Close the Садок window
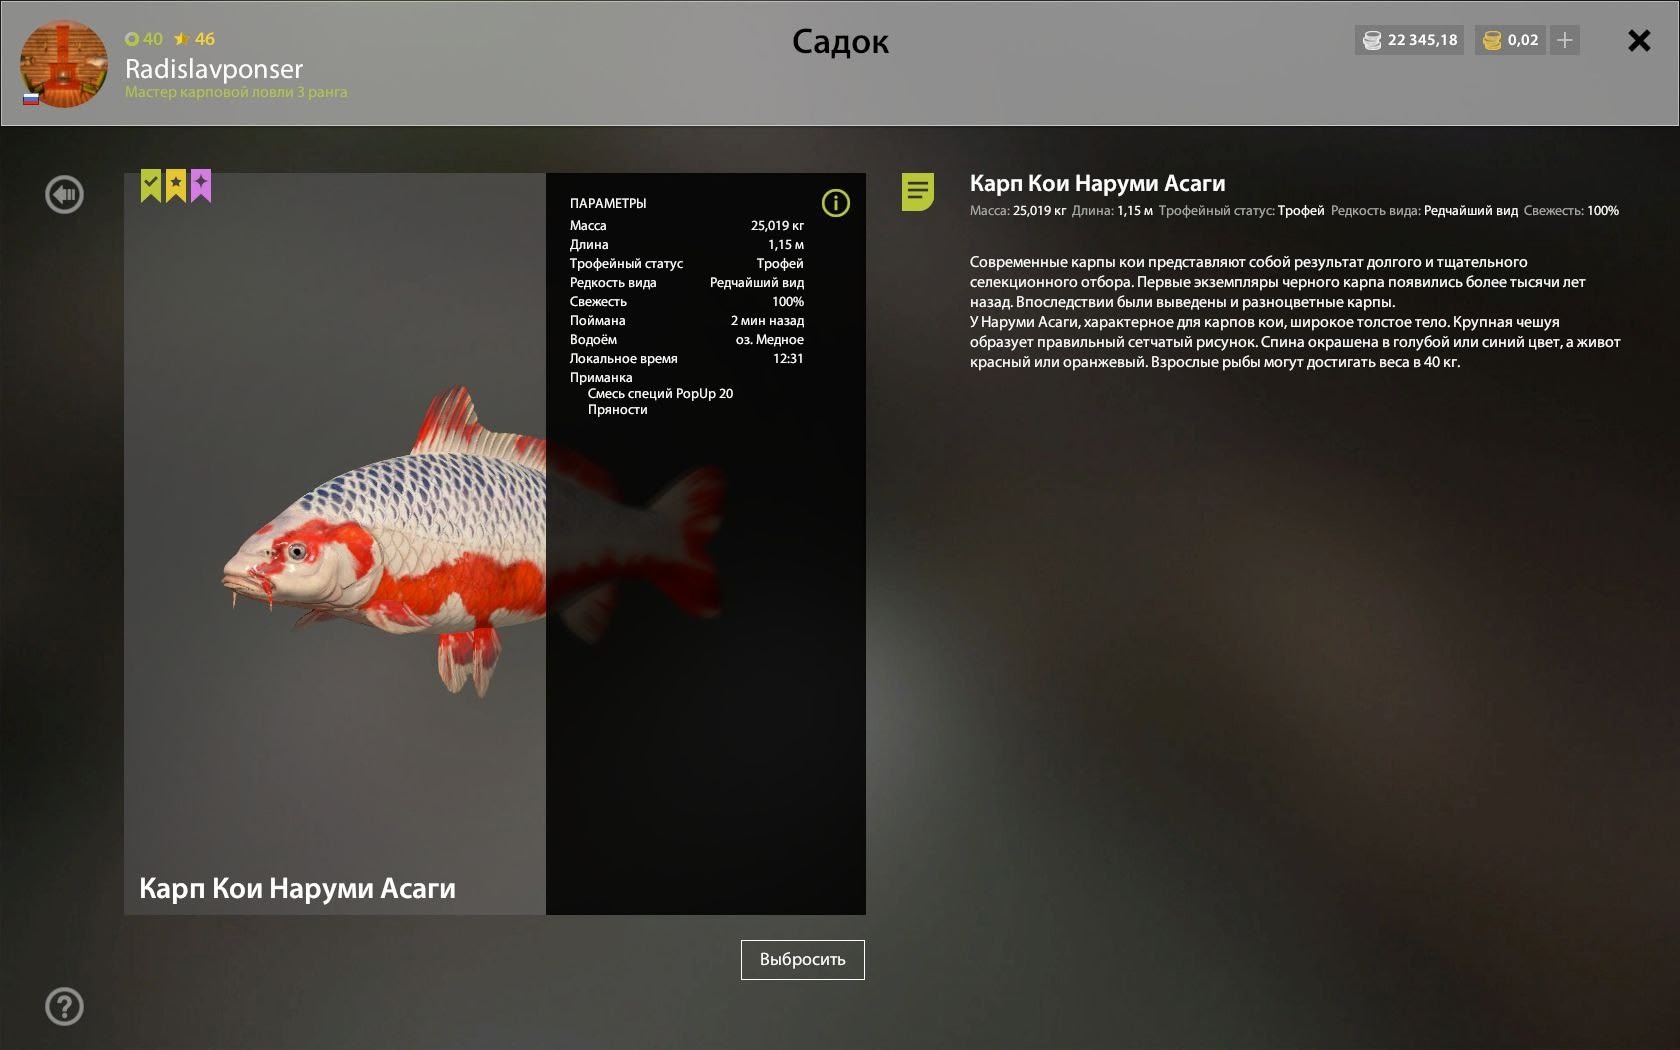Screen dimensions: 1680x1050 (x=1639, y=40)
